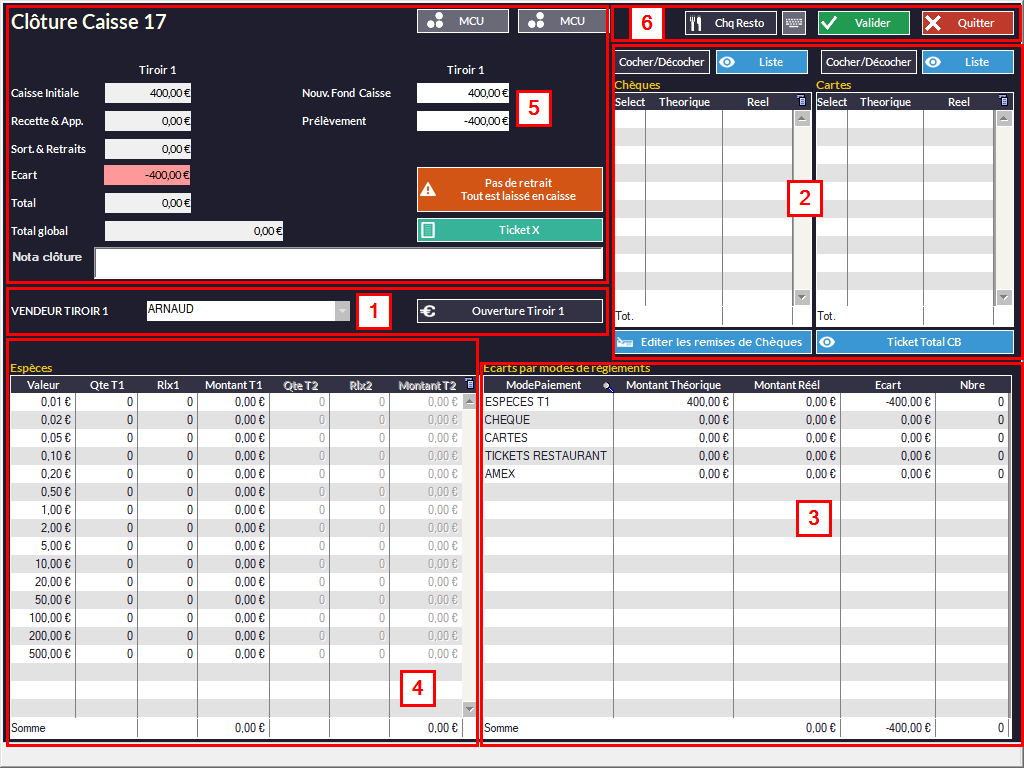
Task: Open Chq Resto with fork-knife icon
Action: point(730,23)
